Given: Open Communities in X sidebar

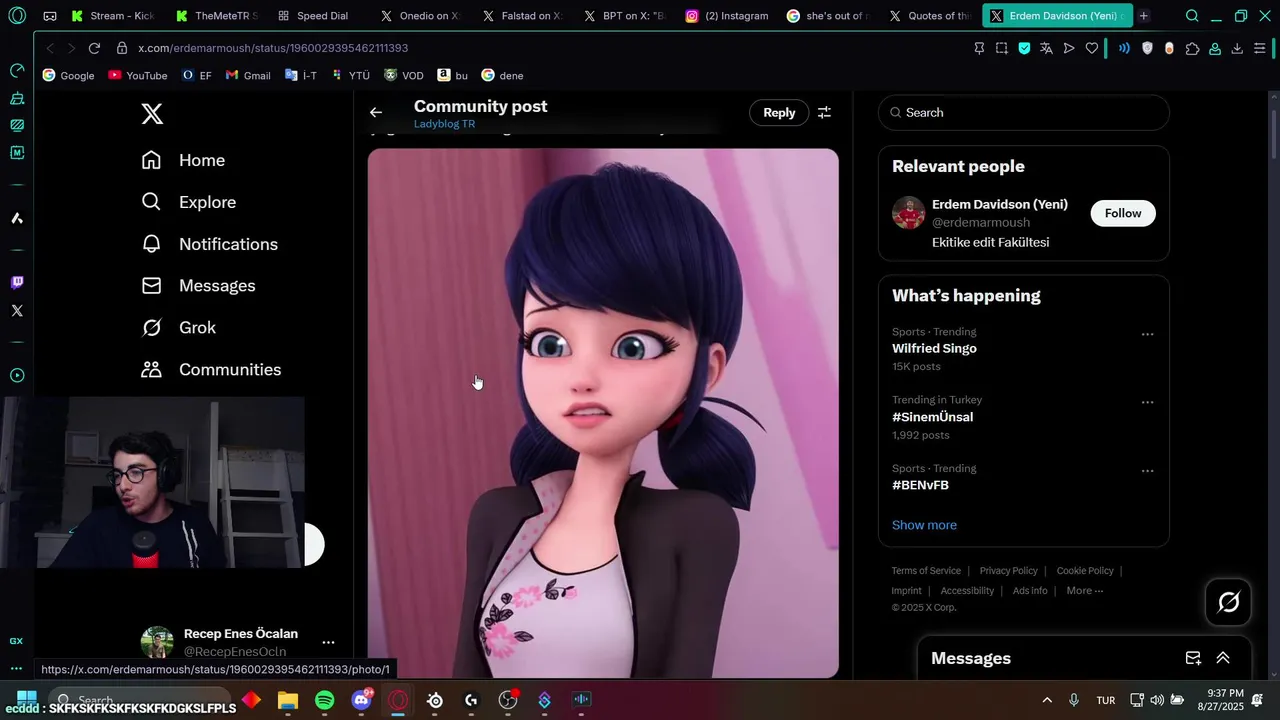Looking at the screenshot, I should click(211, 370).
